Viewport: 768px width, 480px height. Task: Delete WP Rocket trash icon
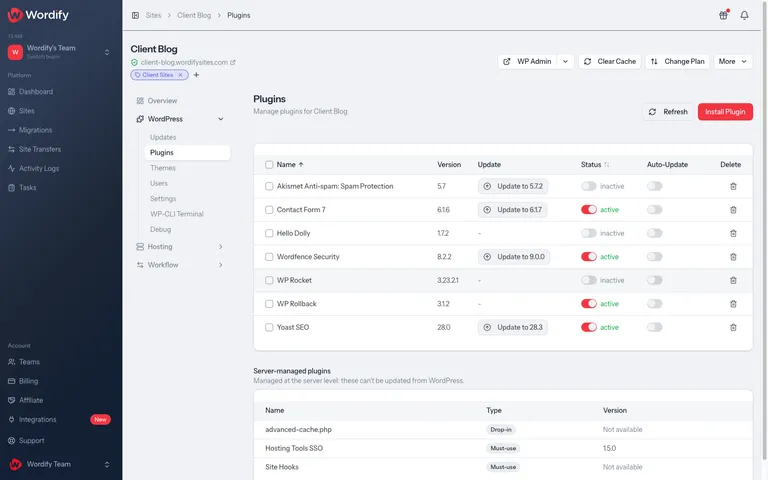click(733, 280)
